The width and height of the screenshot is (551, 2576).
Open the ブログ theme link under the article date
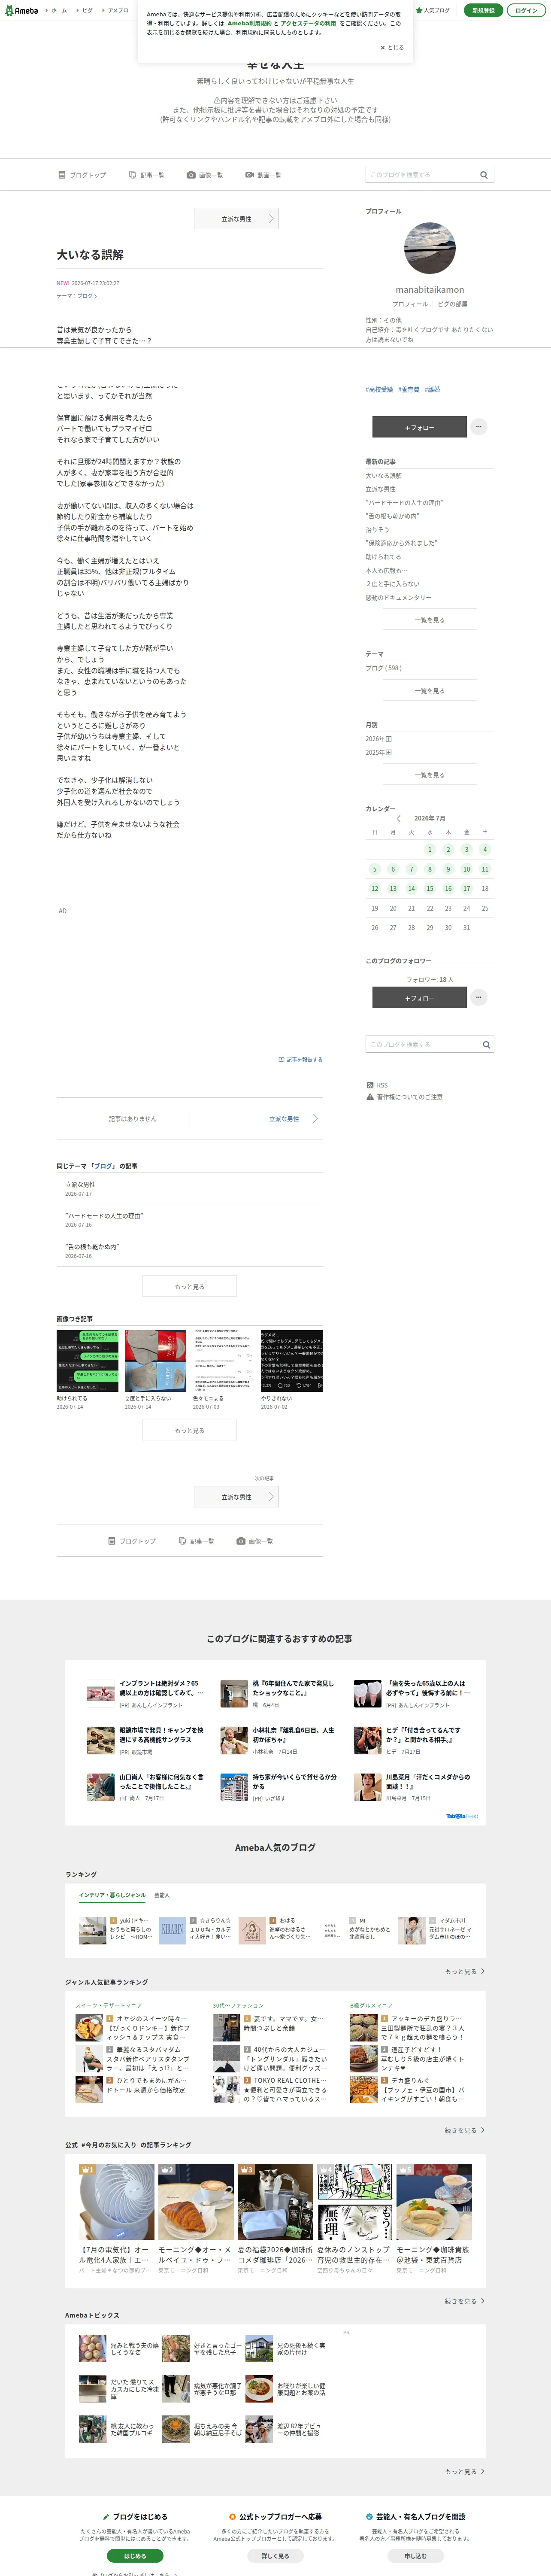87,296
